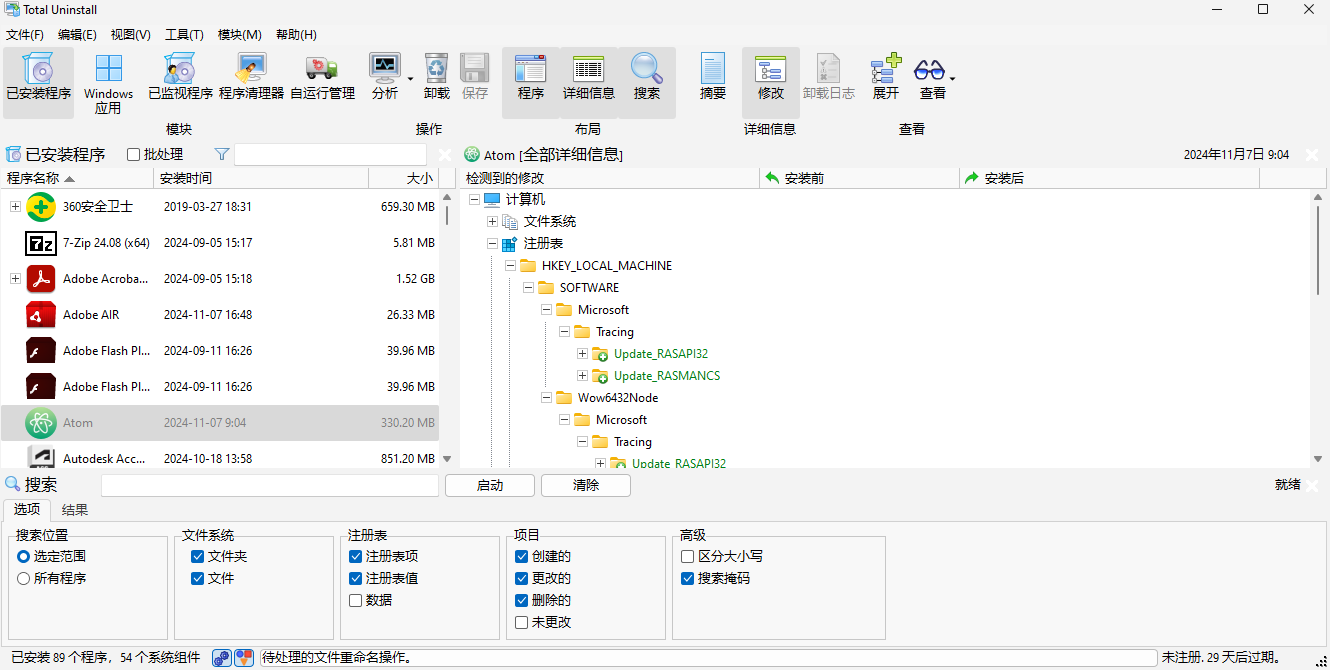Image resolution: width=1330 pixels, height=670 pixels.
Task: Open the 分析 dropdown arrow
Action: [x=410, y=79]
